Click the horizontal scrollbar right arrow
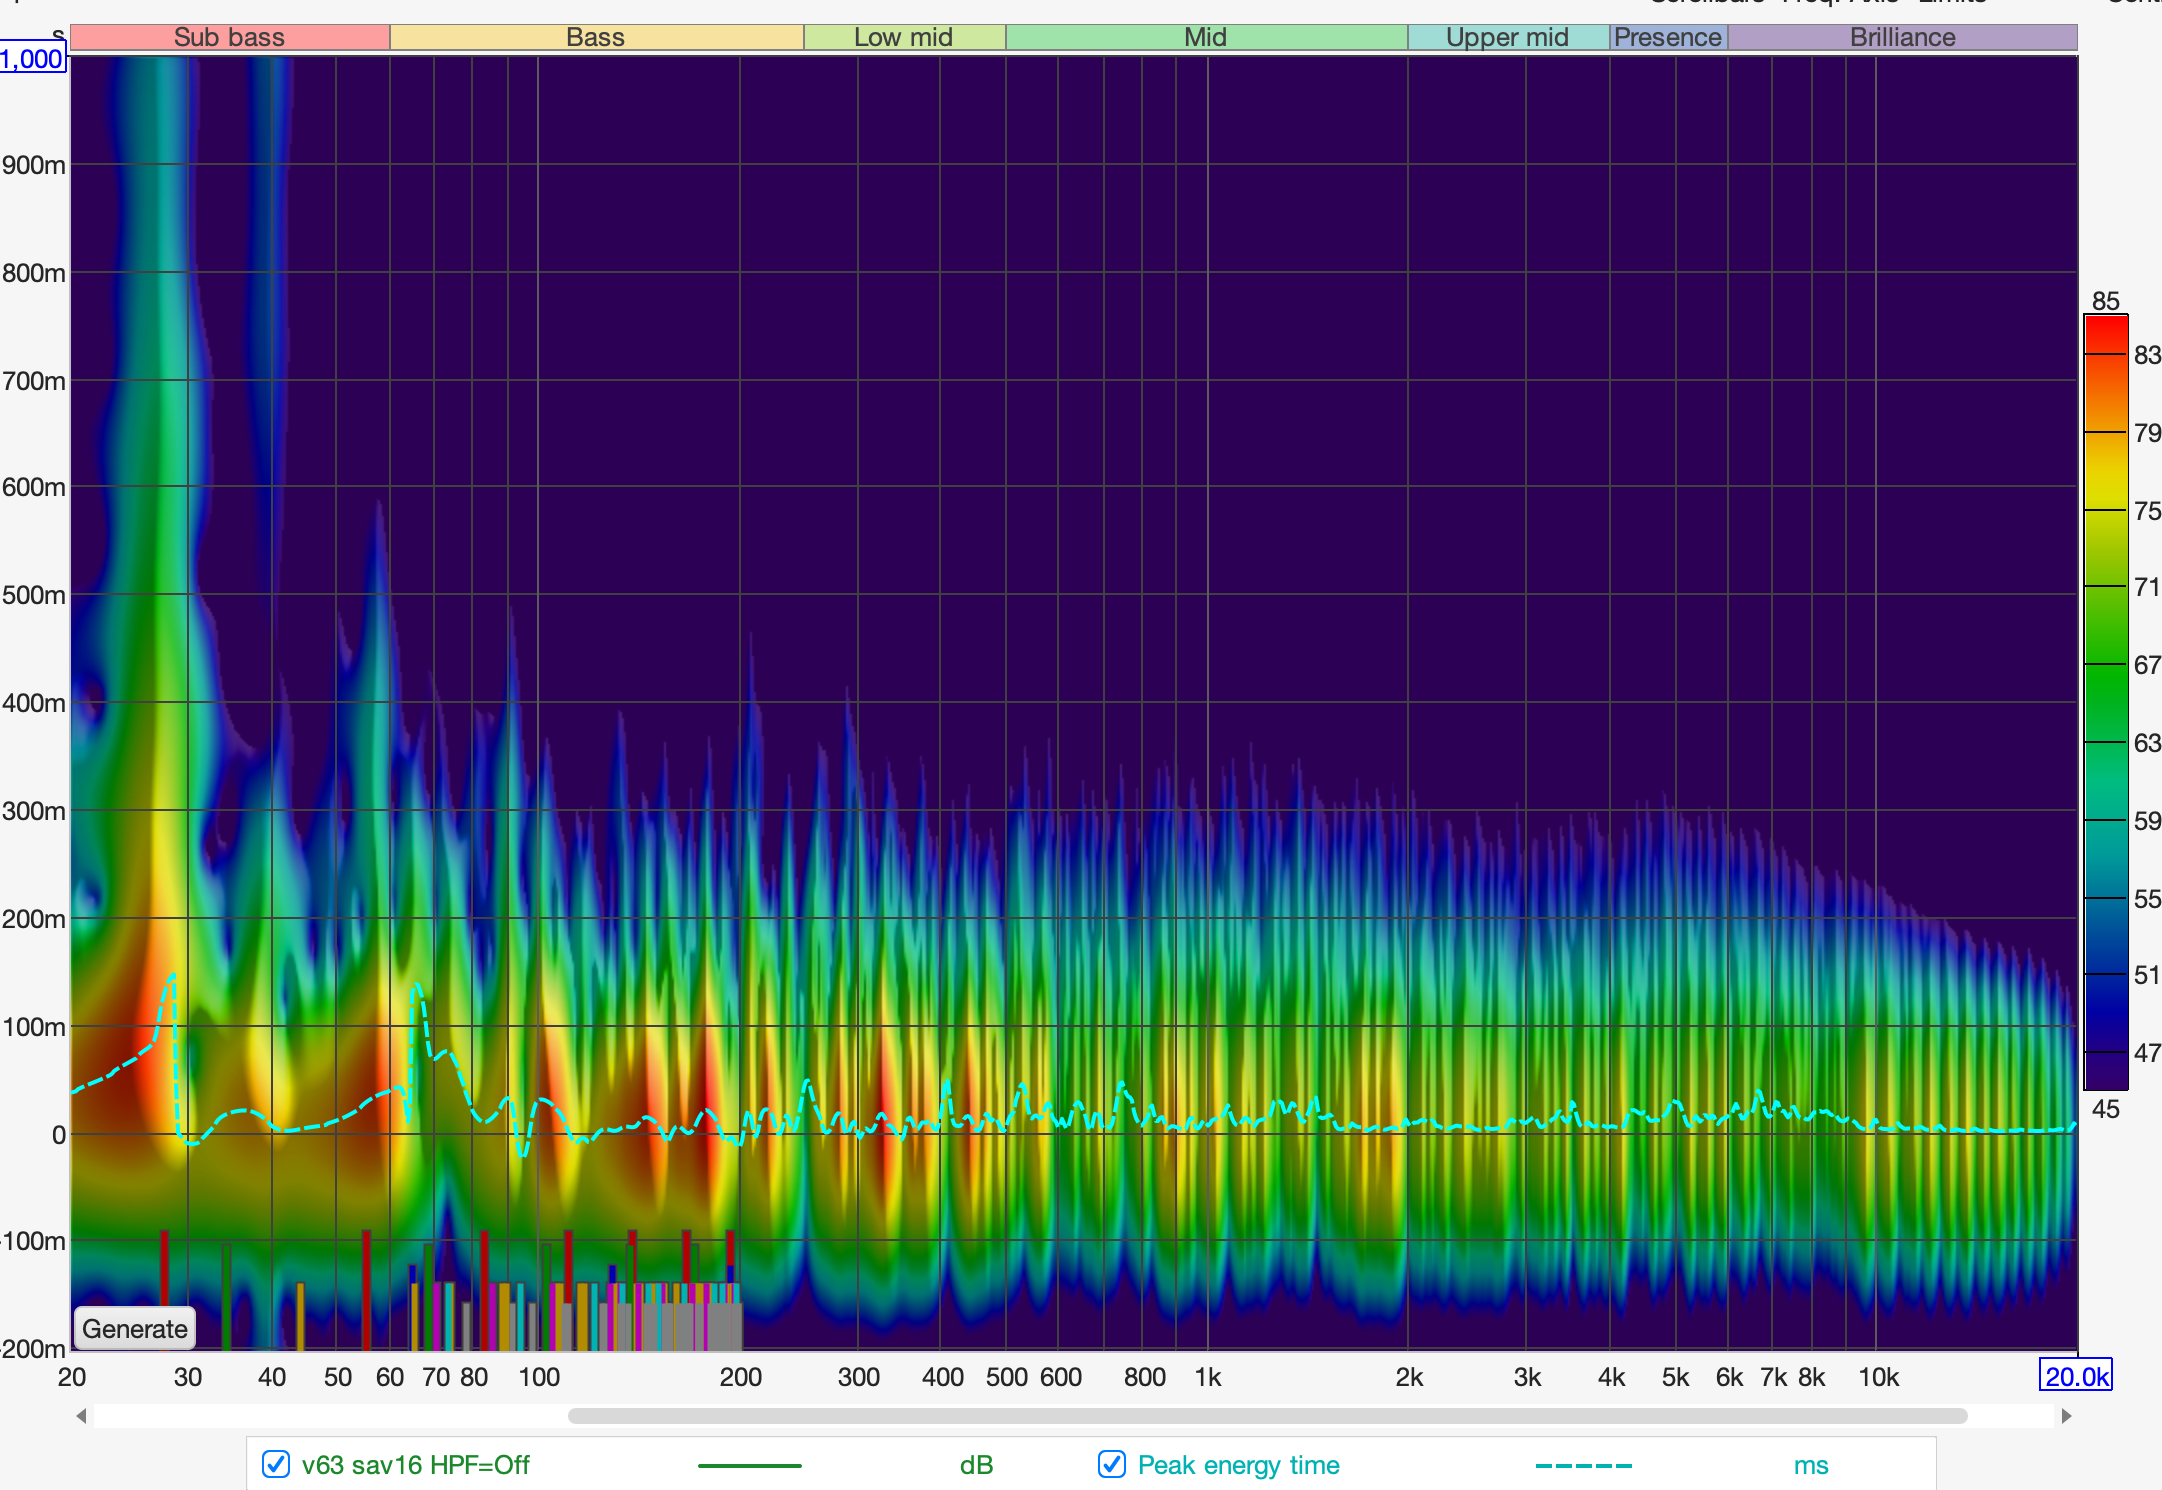Viewport: 2162px width, 1490px height. [2066, 1416]
